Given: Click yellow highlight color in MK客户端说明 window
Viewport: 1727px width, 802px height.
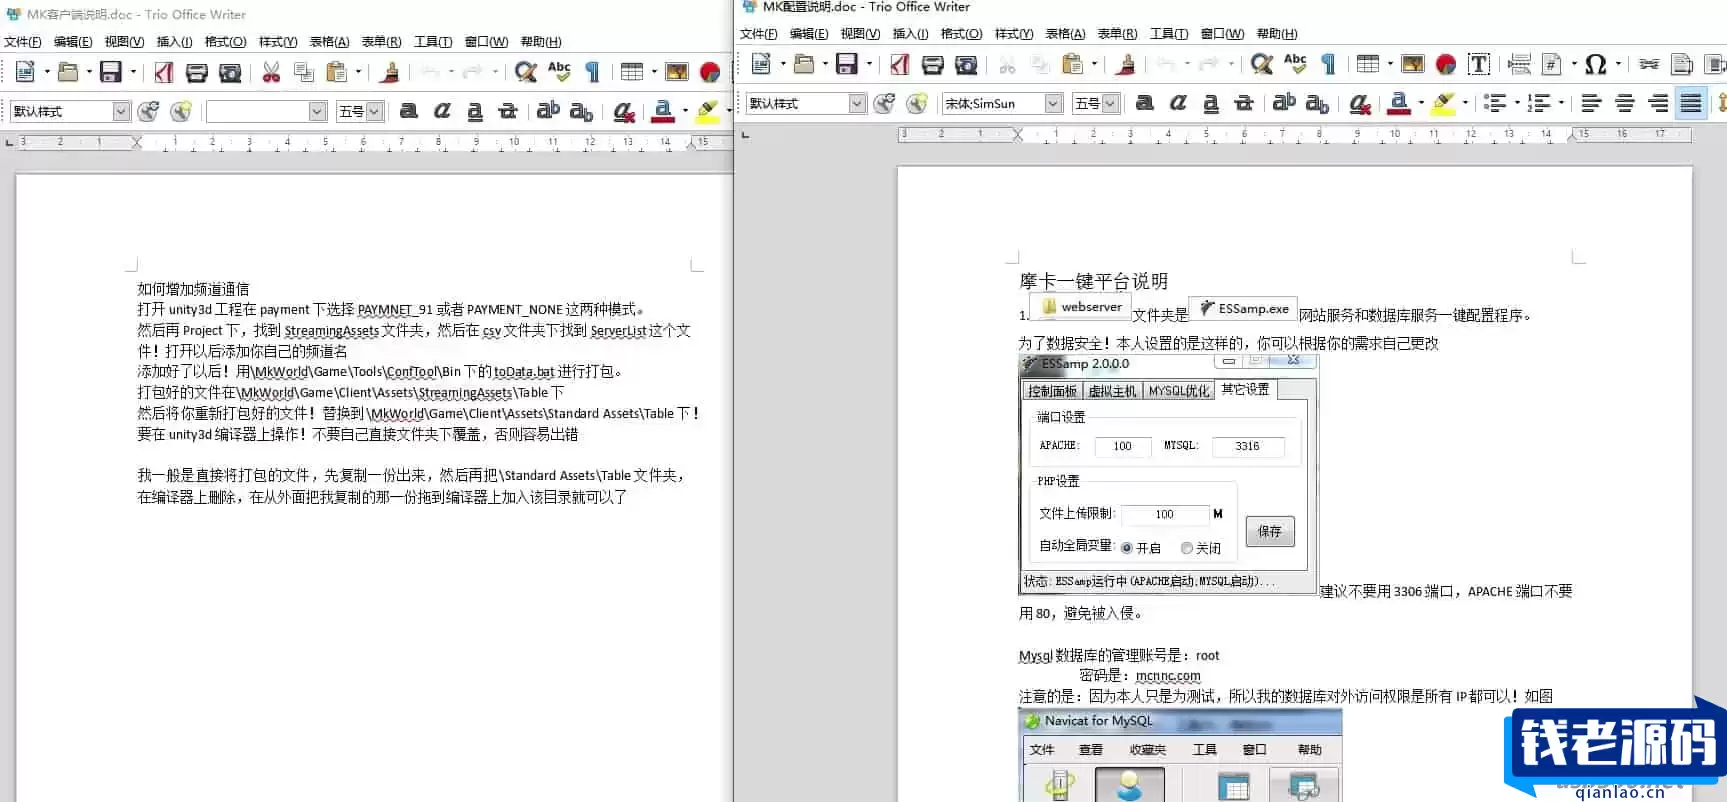Looking at the screenshot, I should (708, 111).
